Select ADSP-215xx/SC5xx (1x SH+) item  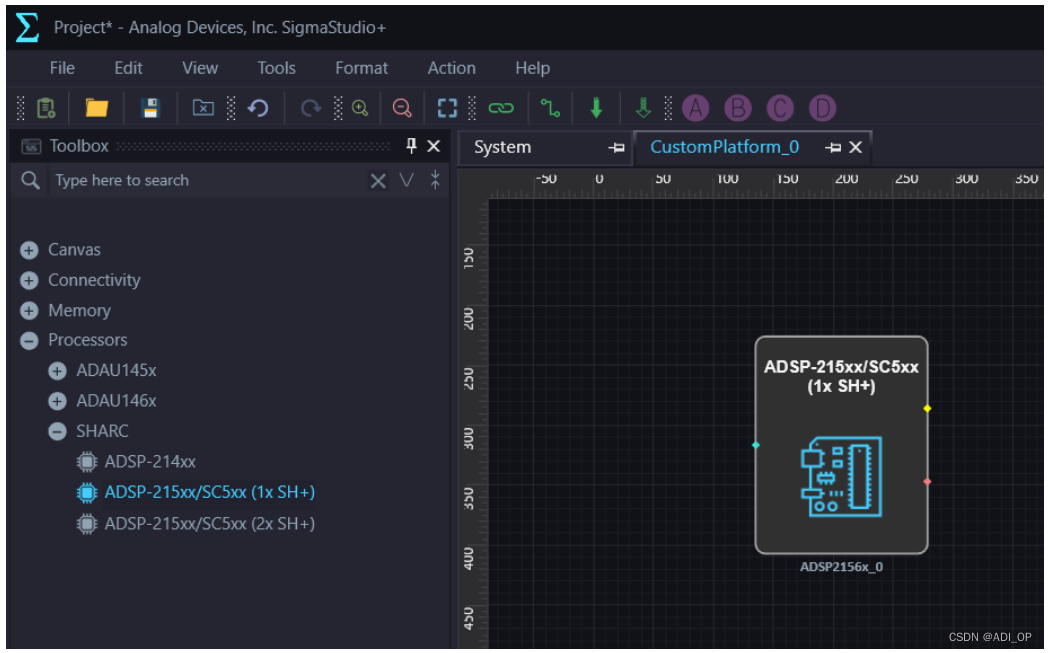[209, 493]
